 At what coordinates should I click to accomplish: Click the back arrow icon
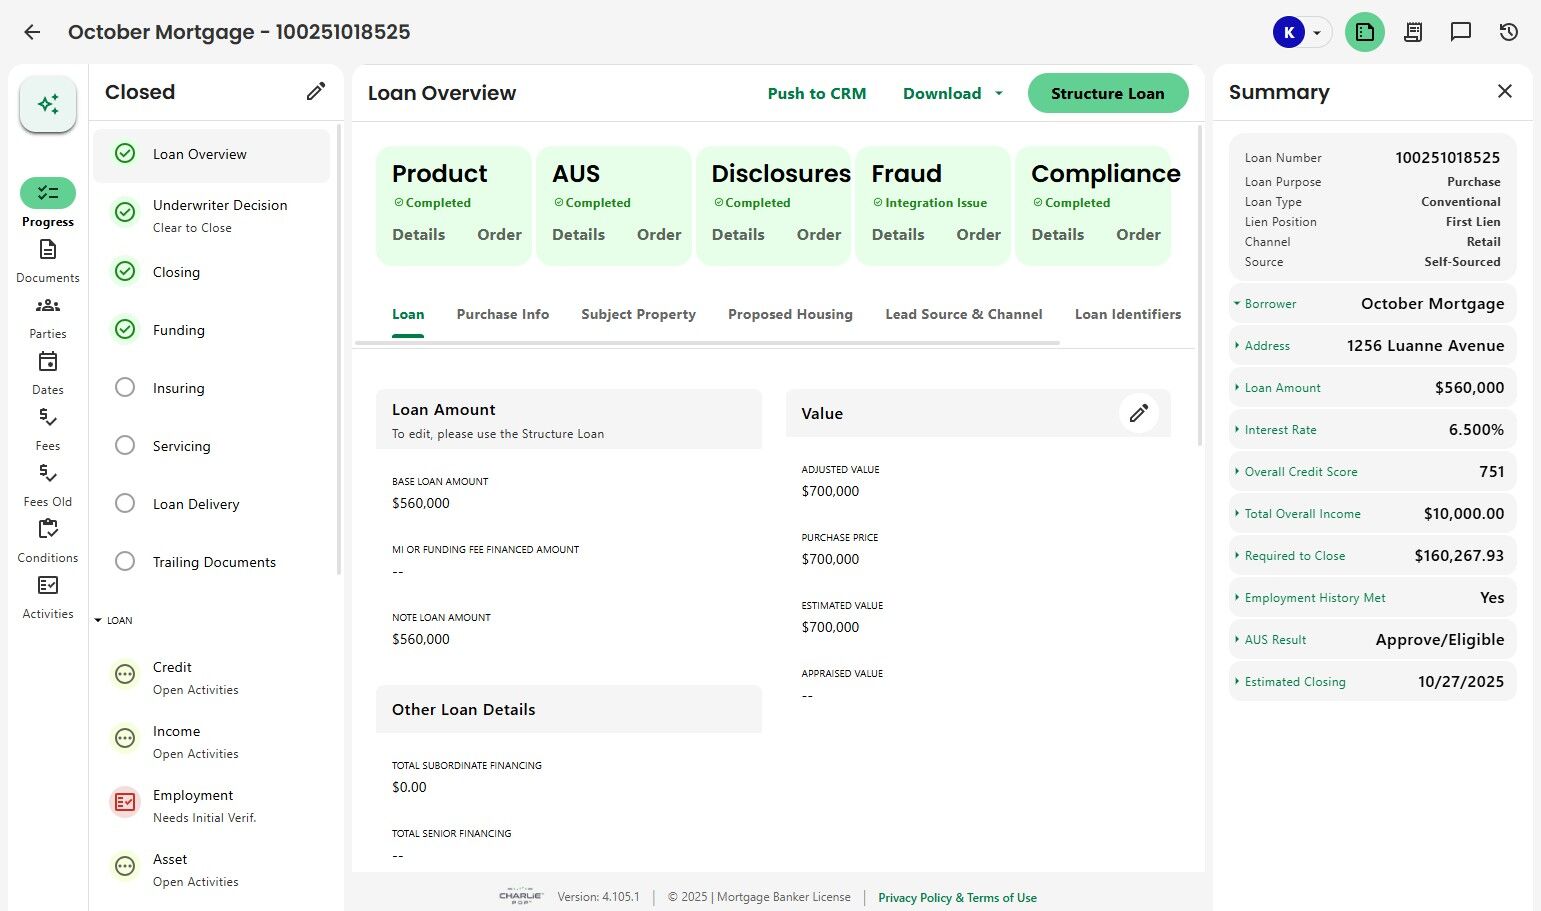coord(32,32)
